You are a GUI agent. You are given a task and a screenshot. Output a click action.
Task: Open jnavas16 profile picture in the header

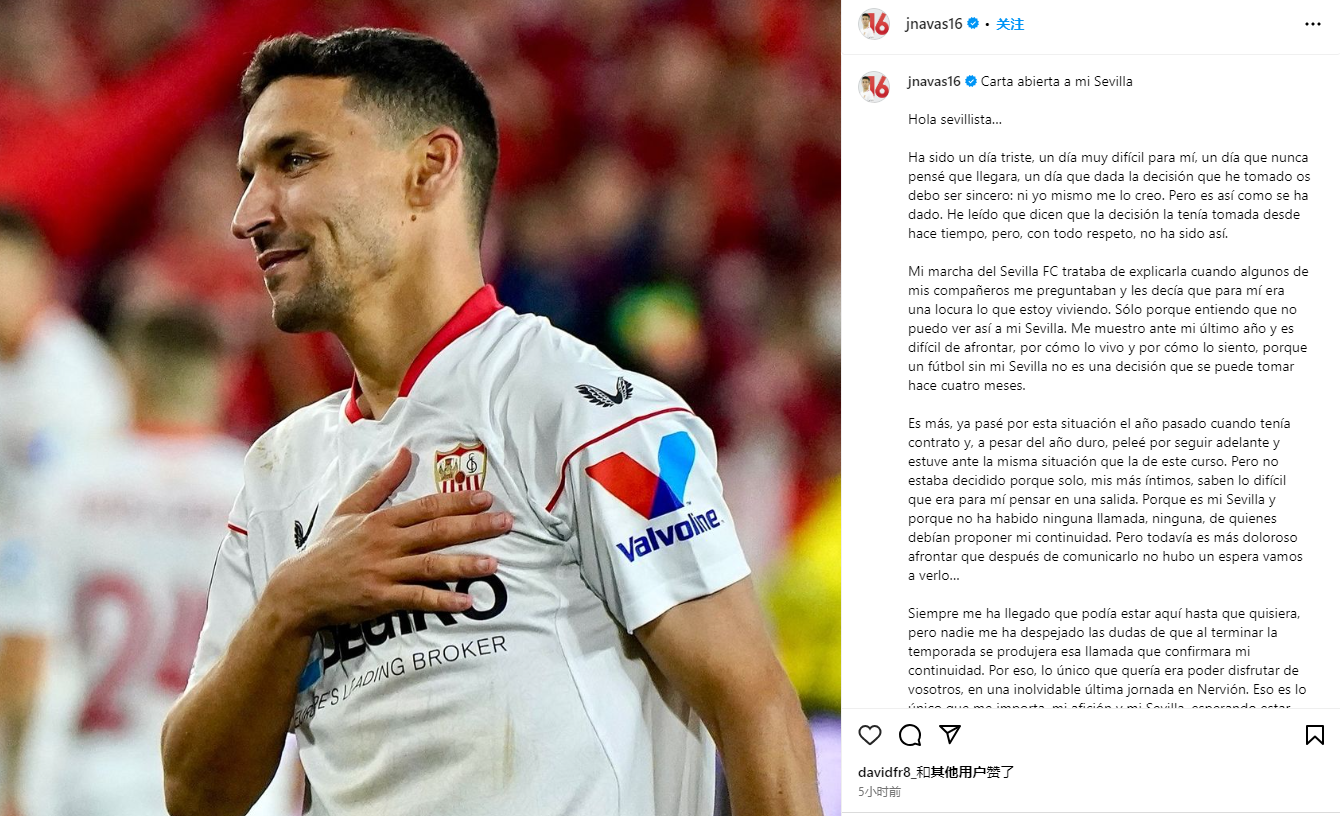(x=874, y=24)
